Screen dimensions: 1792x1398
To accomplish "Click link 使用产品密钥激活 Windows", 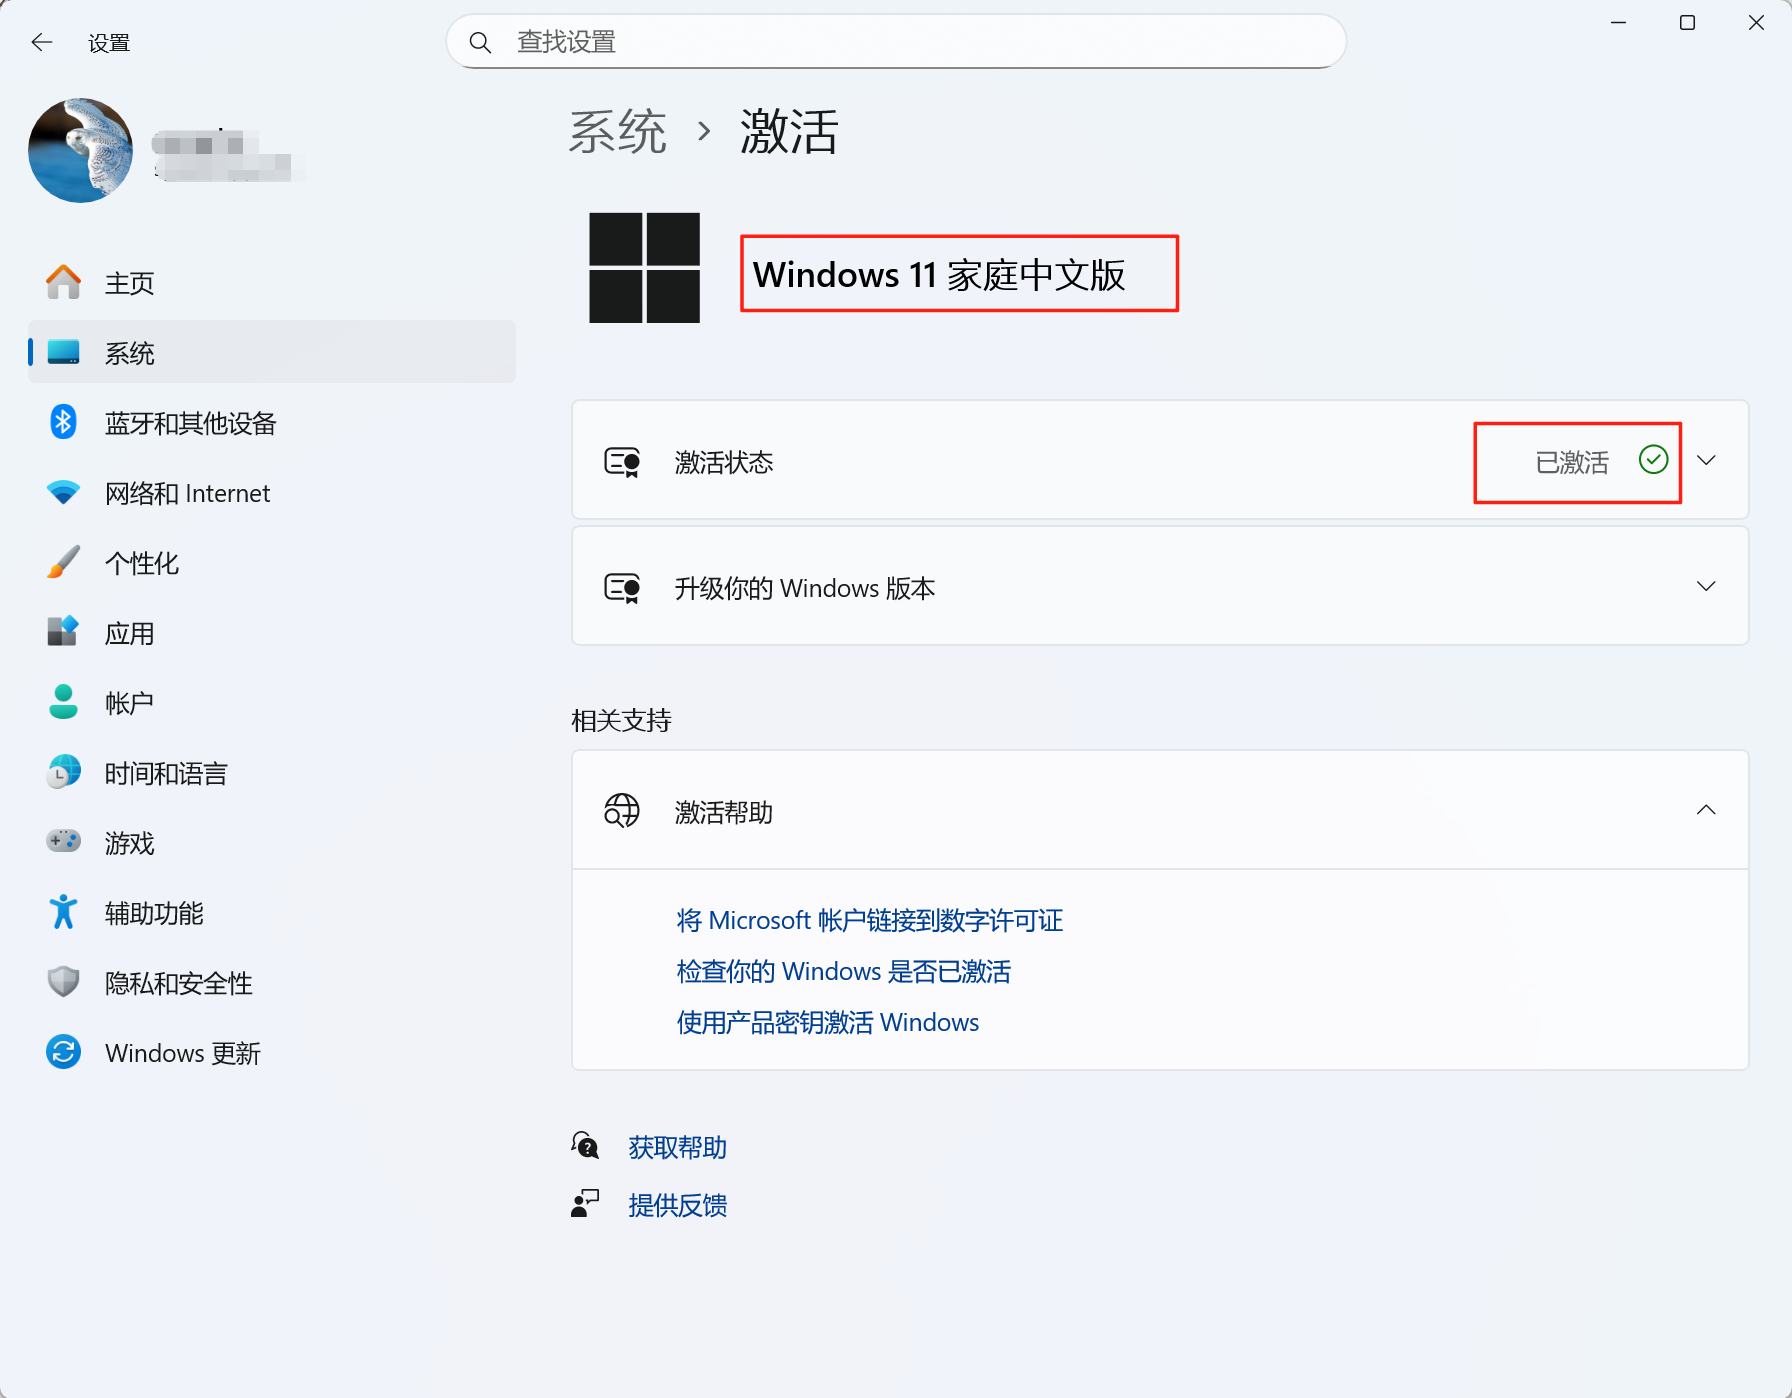I will click(828, 1022).
